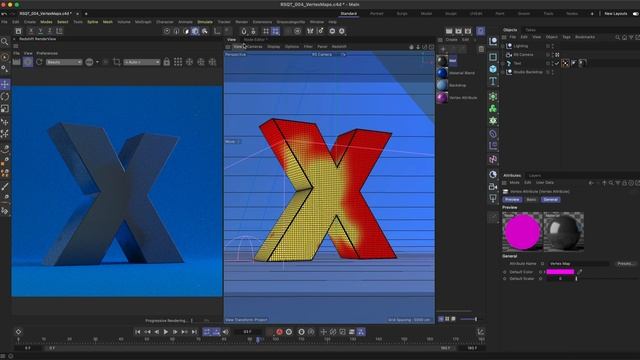This screenshot has height=360, width=640.
Task: Open dropdown arrow next to RenderView circle button
Action: pos(97,62)
